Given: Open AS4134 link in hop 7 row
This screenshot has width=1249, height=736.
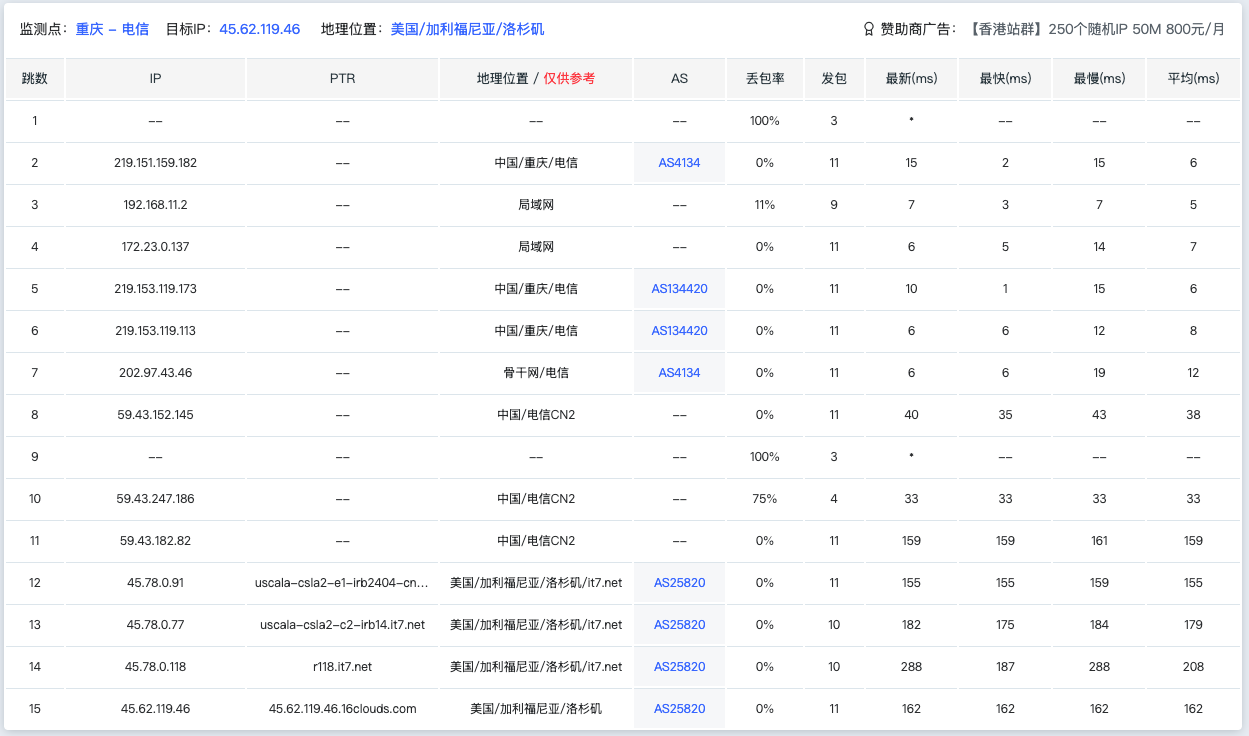Looking at the screenshot, I should (679, 372).
